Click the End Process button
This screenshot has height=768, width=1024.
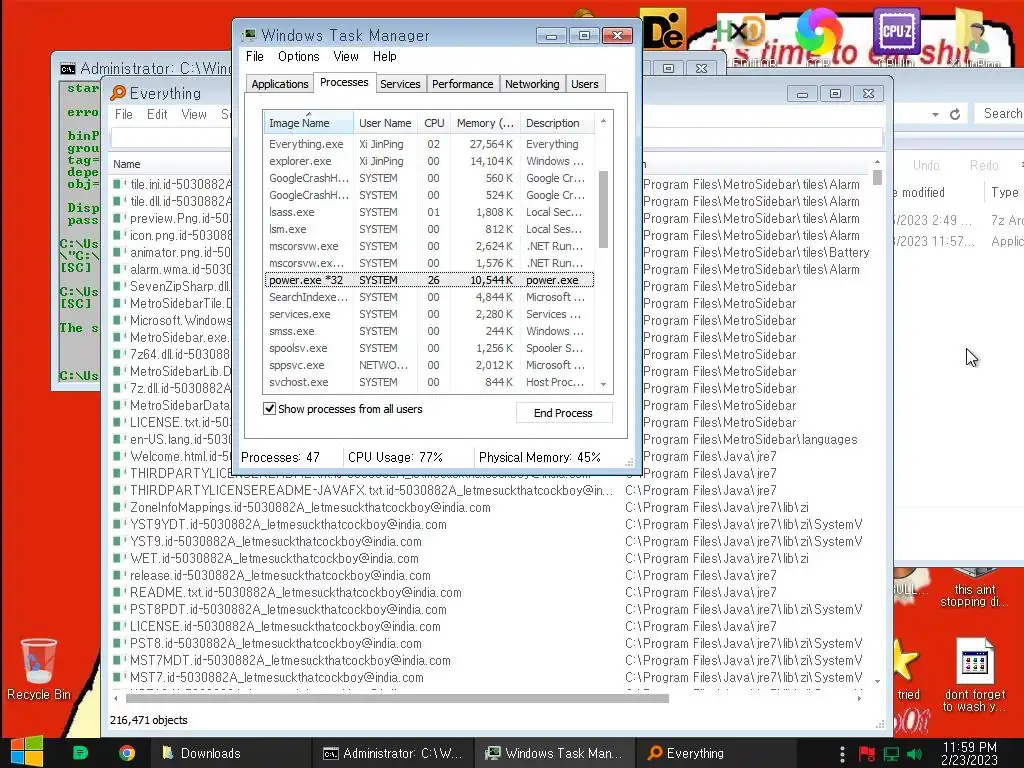pyautogui.click(x=563, y=413)
